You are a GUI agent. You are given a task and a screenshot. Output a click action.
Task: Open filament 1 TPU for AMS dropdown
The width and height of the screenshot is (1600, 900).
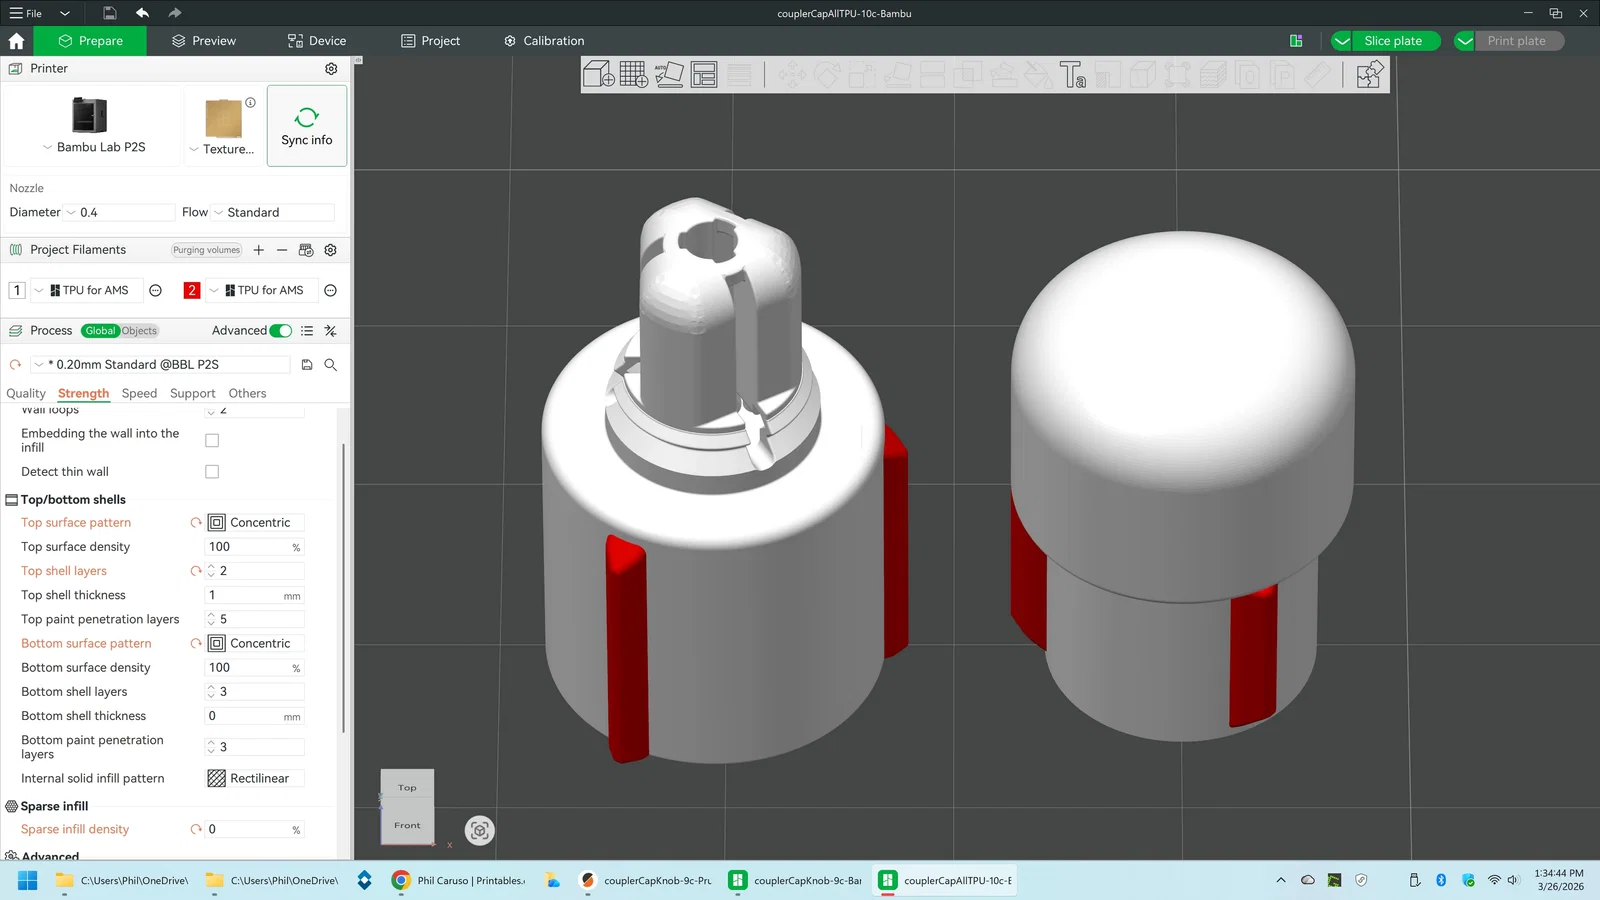tap(87, 291)
